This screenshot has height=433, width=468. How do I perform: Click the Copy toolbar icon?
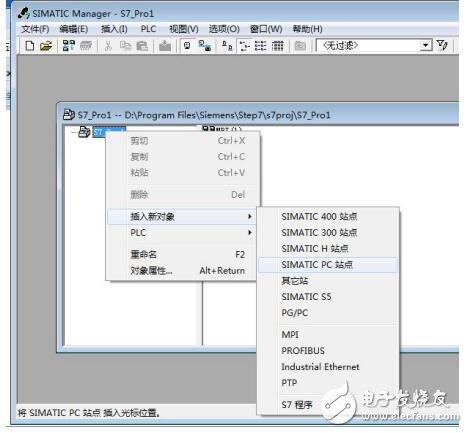pos(125,46)
